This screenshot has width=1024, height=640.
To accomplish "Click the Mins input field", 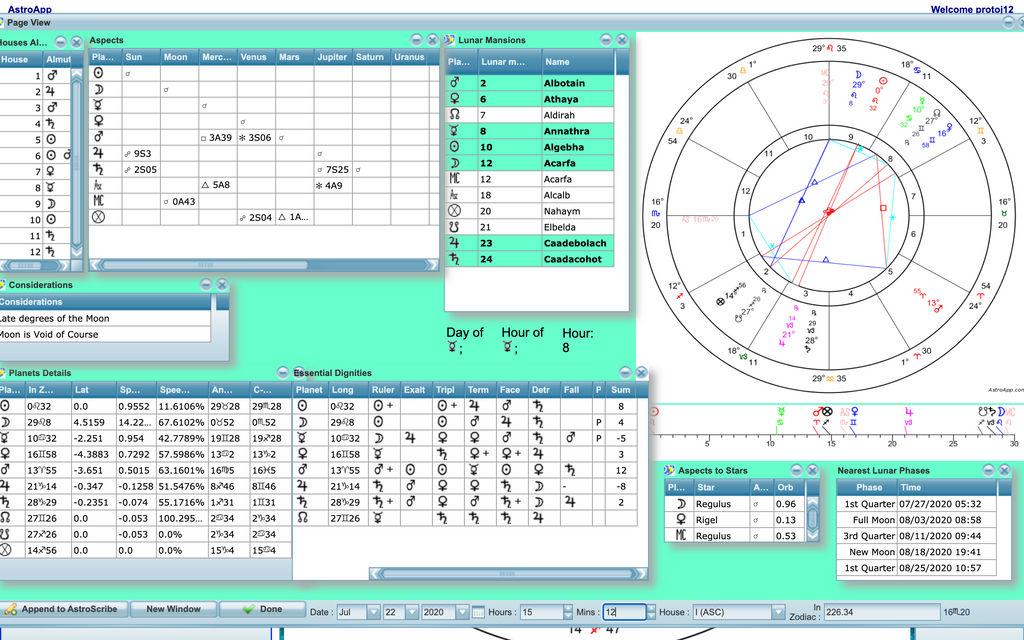I will click(624, 612).
